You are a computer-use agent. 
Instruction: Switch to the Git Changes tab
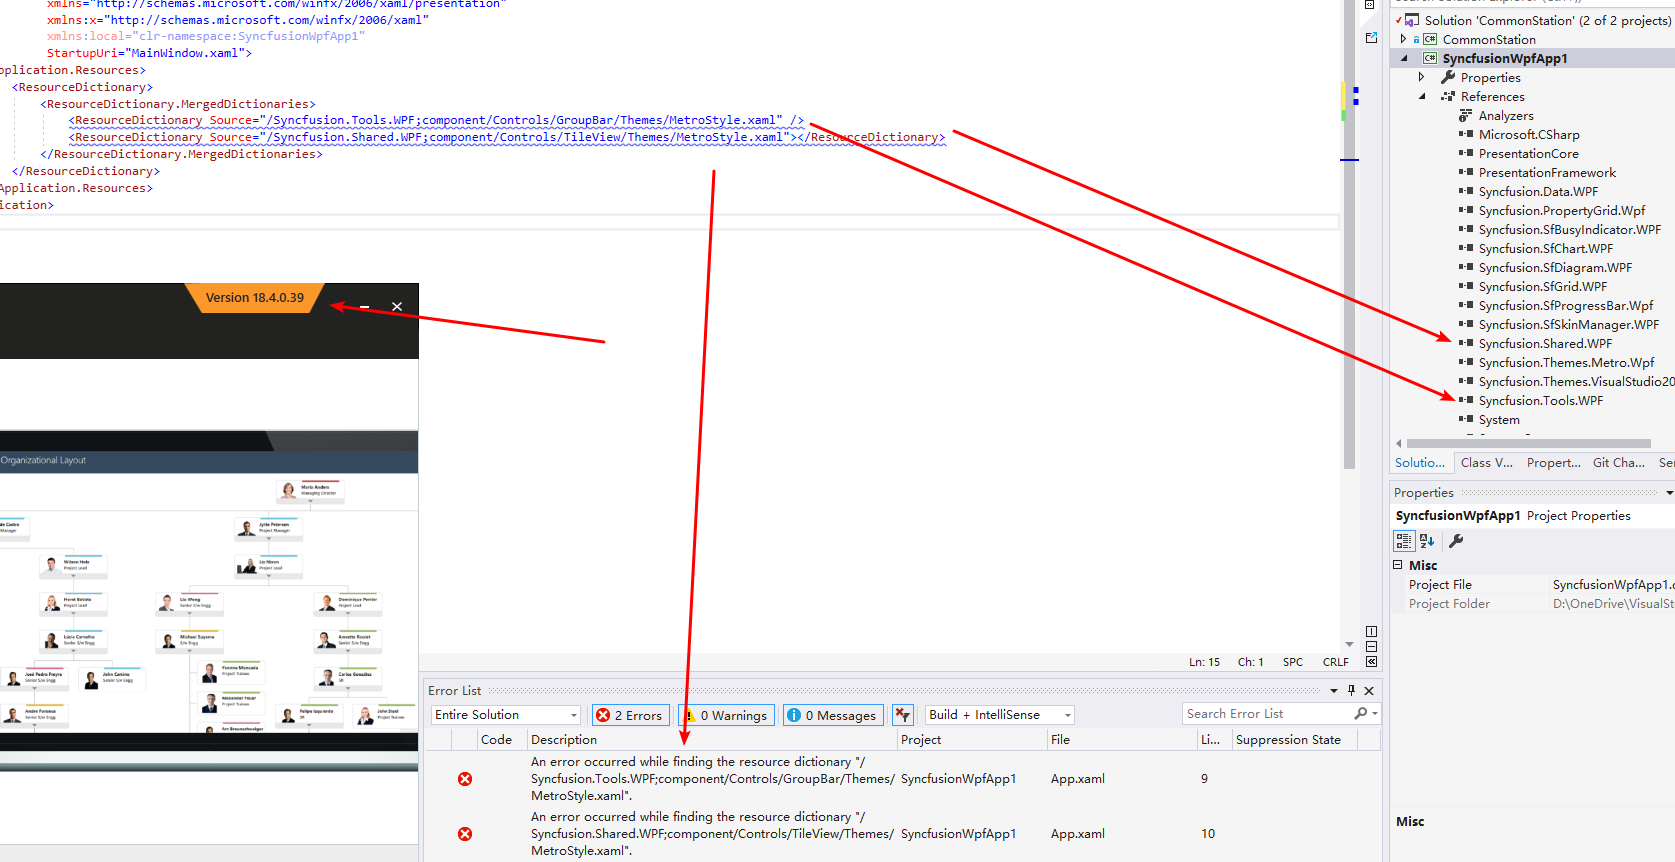(x=1619, y=463)
